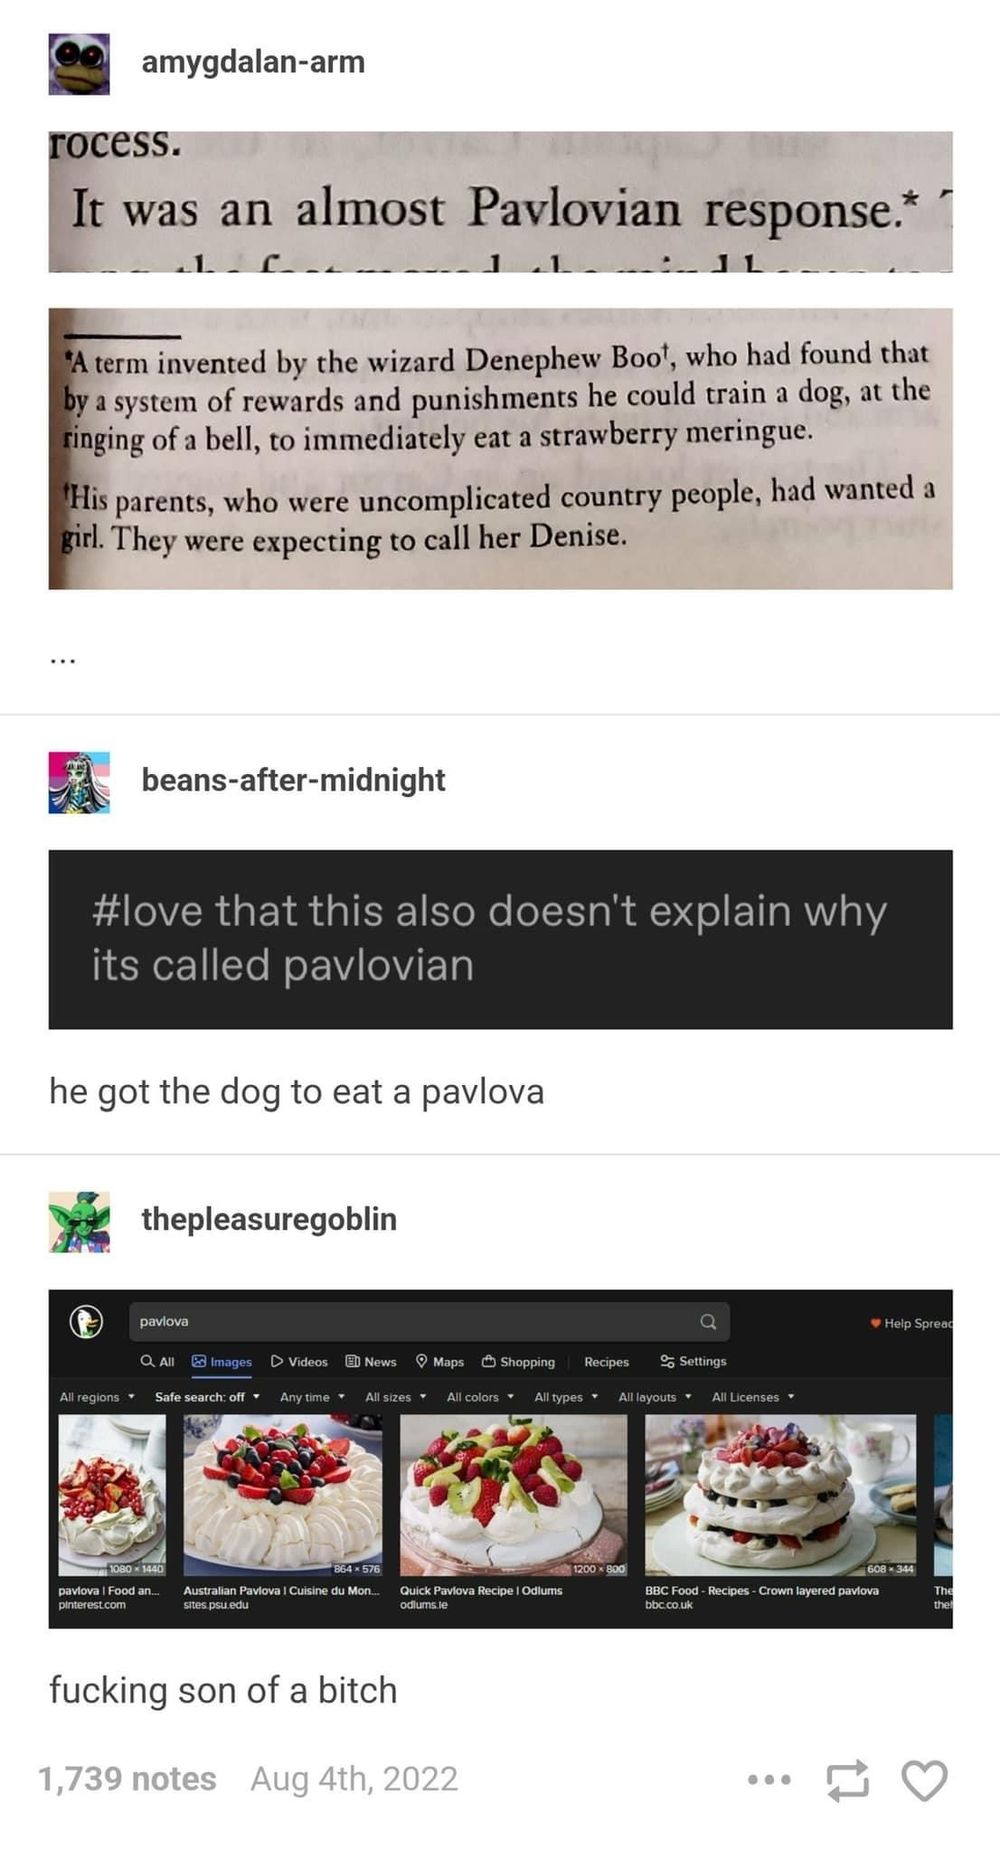This screenshot has height=1852, width=1000.
Task: Switch to the Shopping tab
Action: click(518, 1361)
